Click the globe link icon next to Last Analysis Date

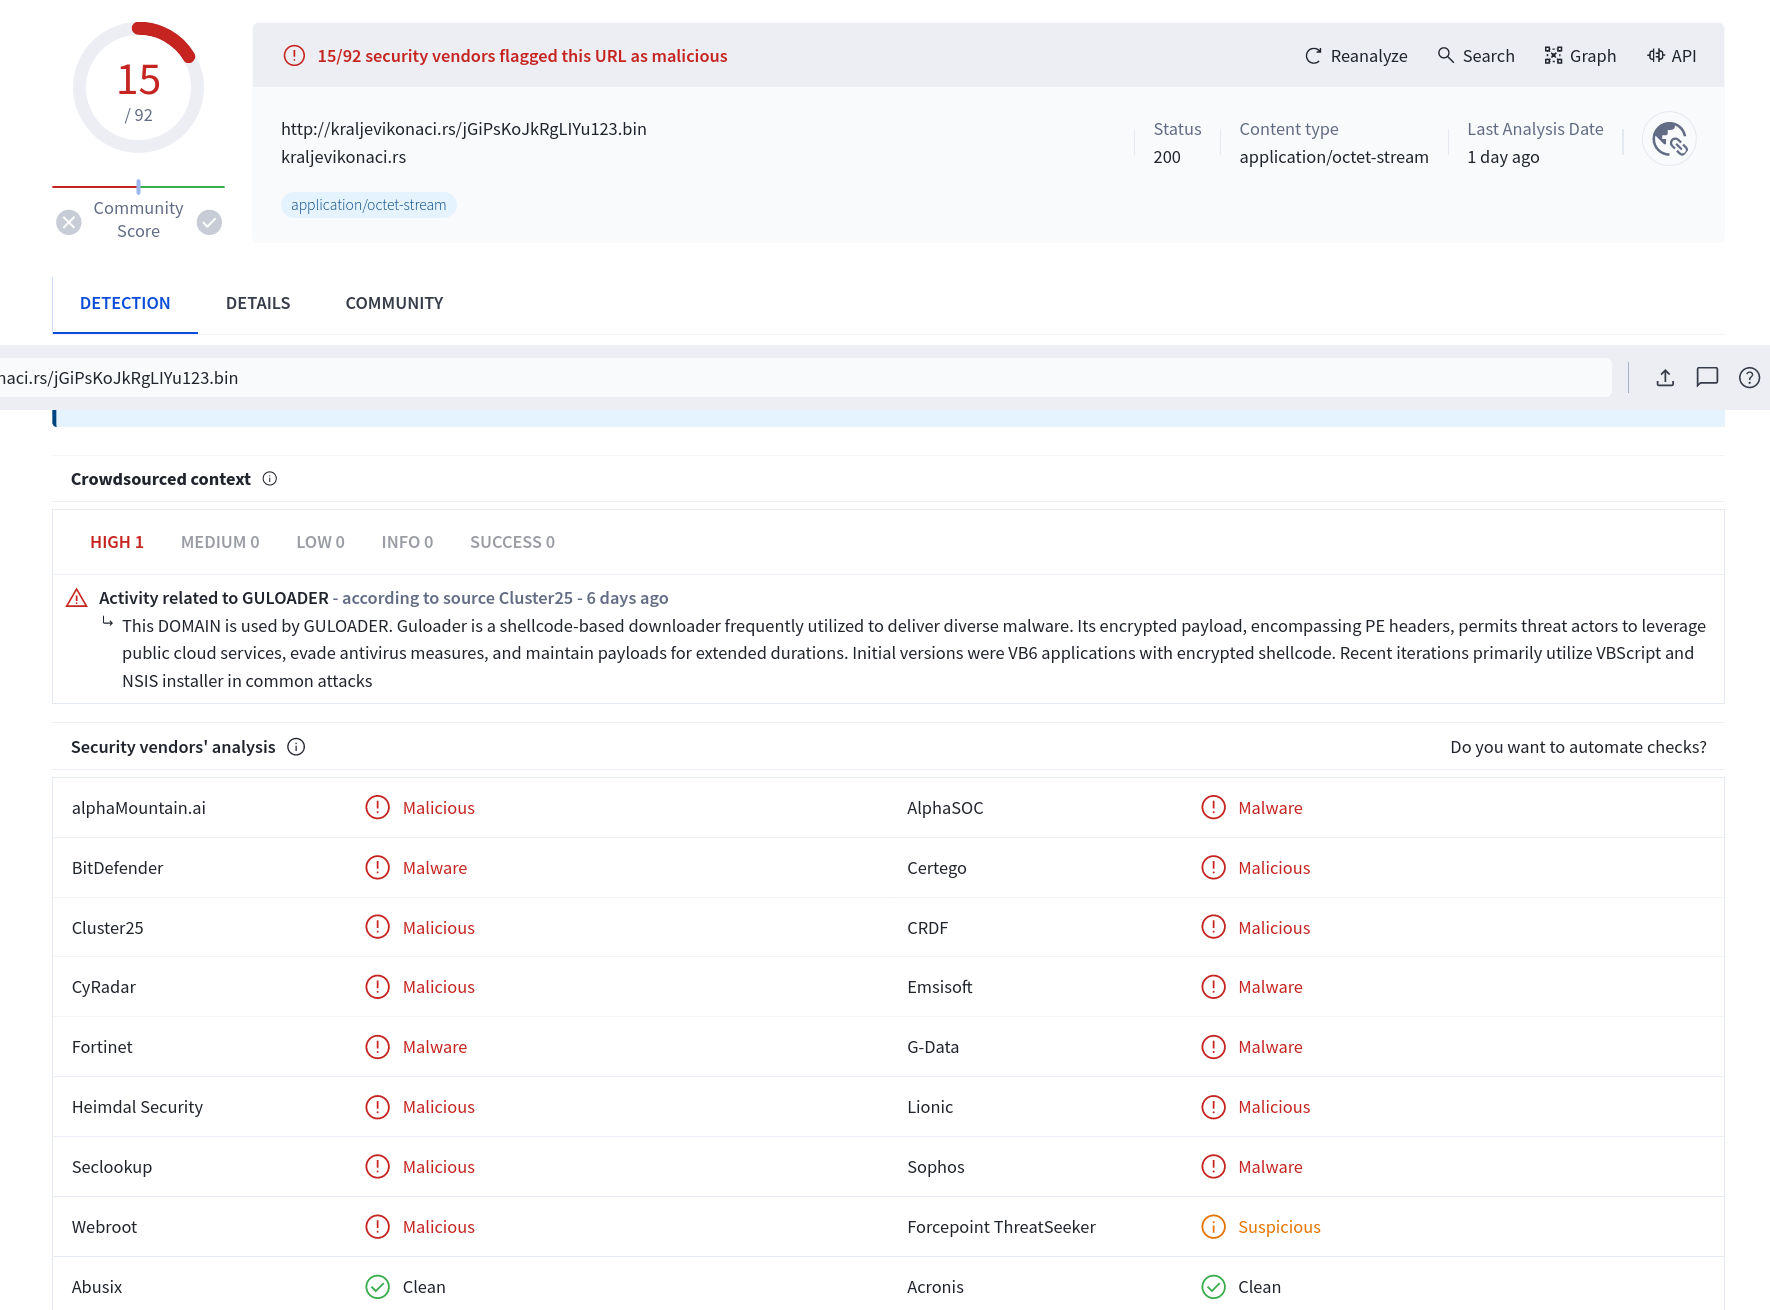coord(1669,138)
